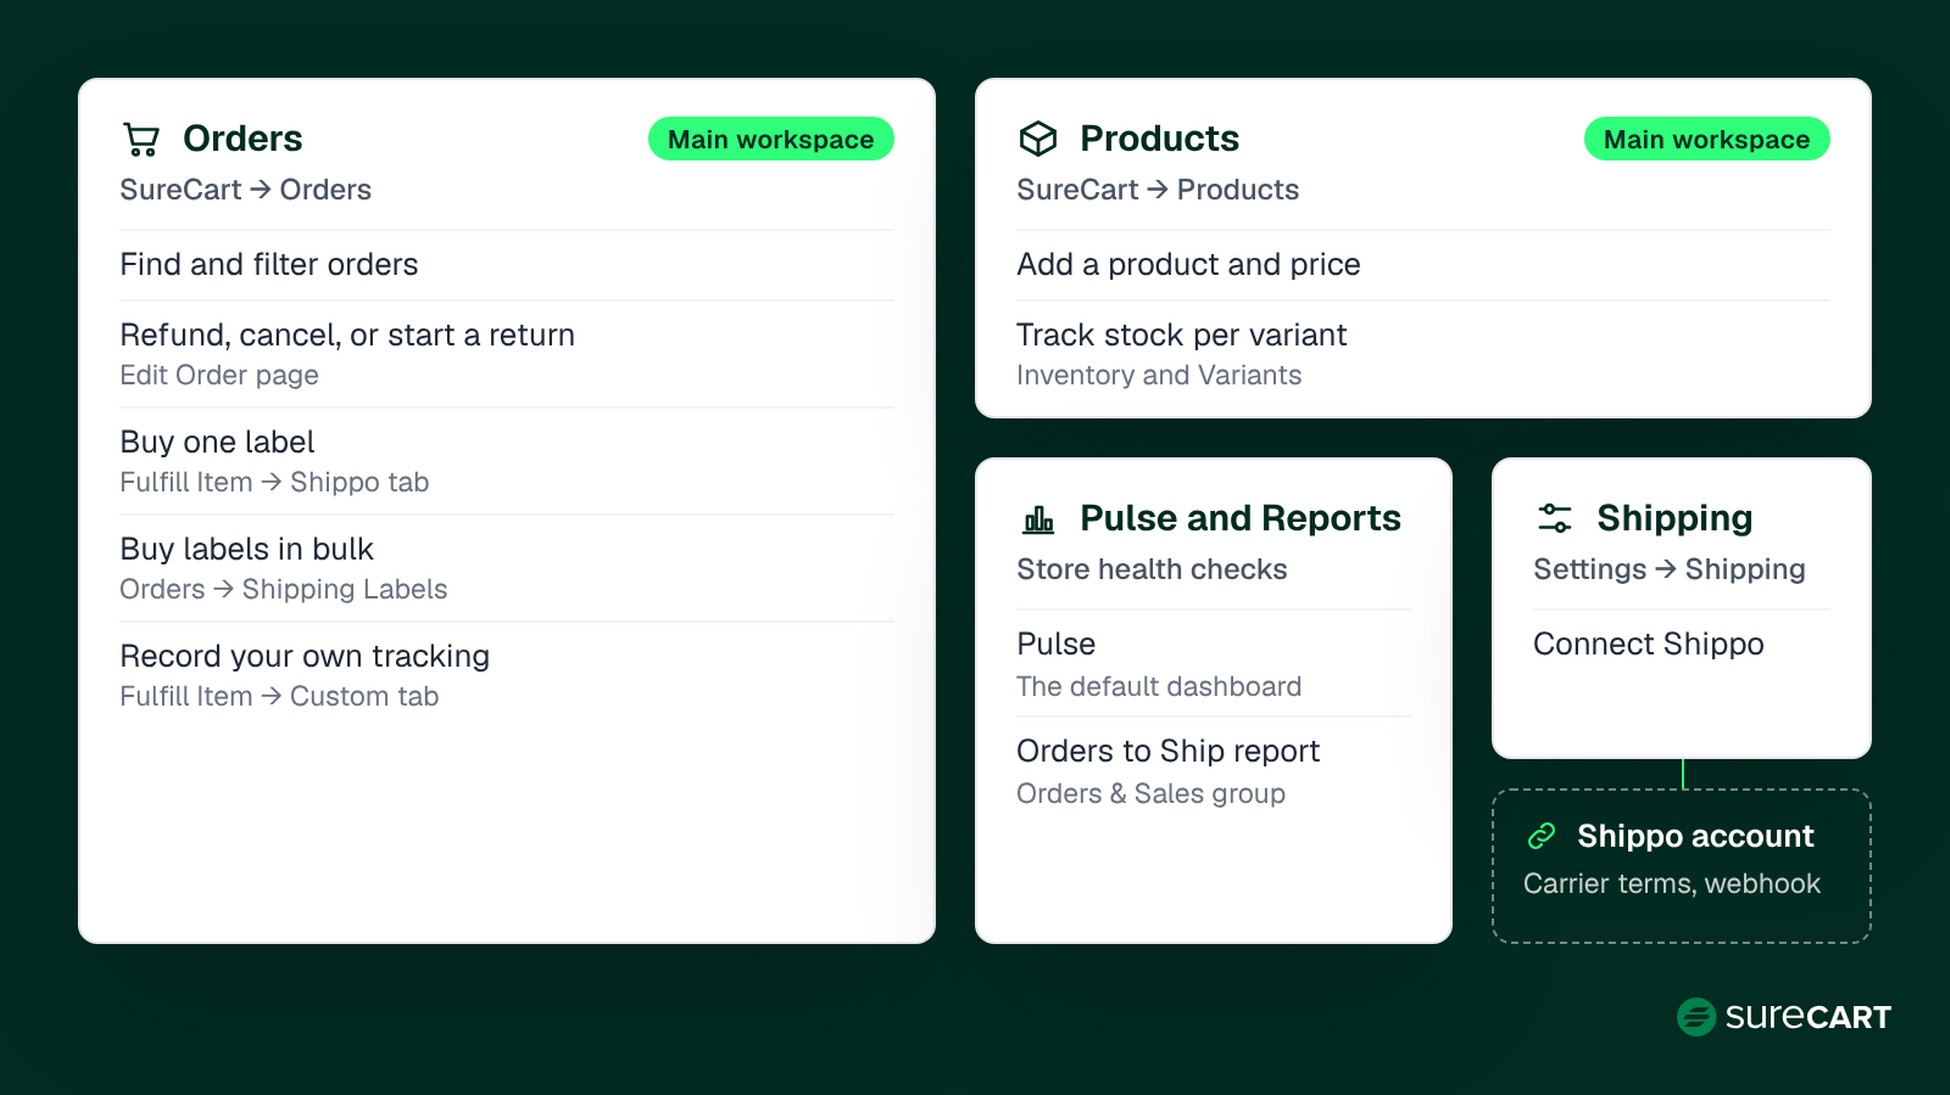Click 'Record your own tracking' row

[506, 675]
